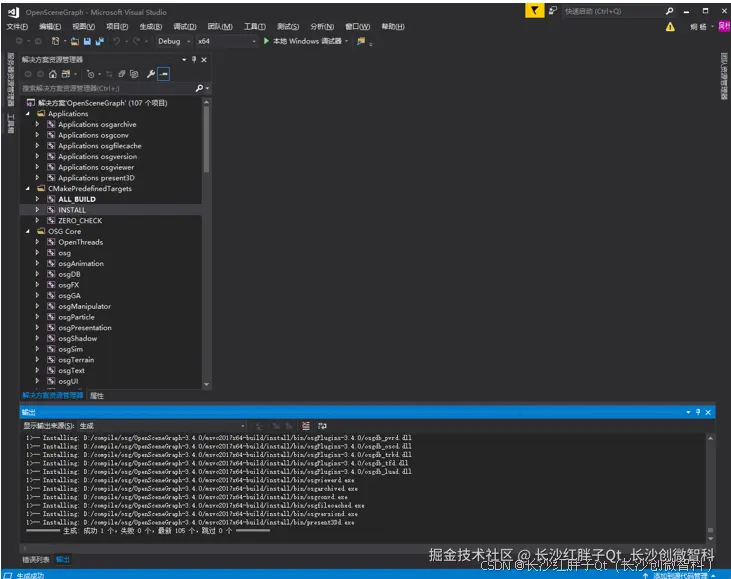Viewport: 731px width, 579px height.
Task: Open Output panel window options dropdown arrow
Action: [x=688, y=412]
